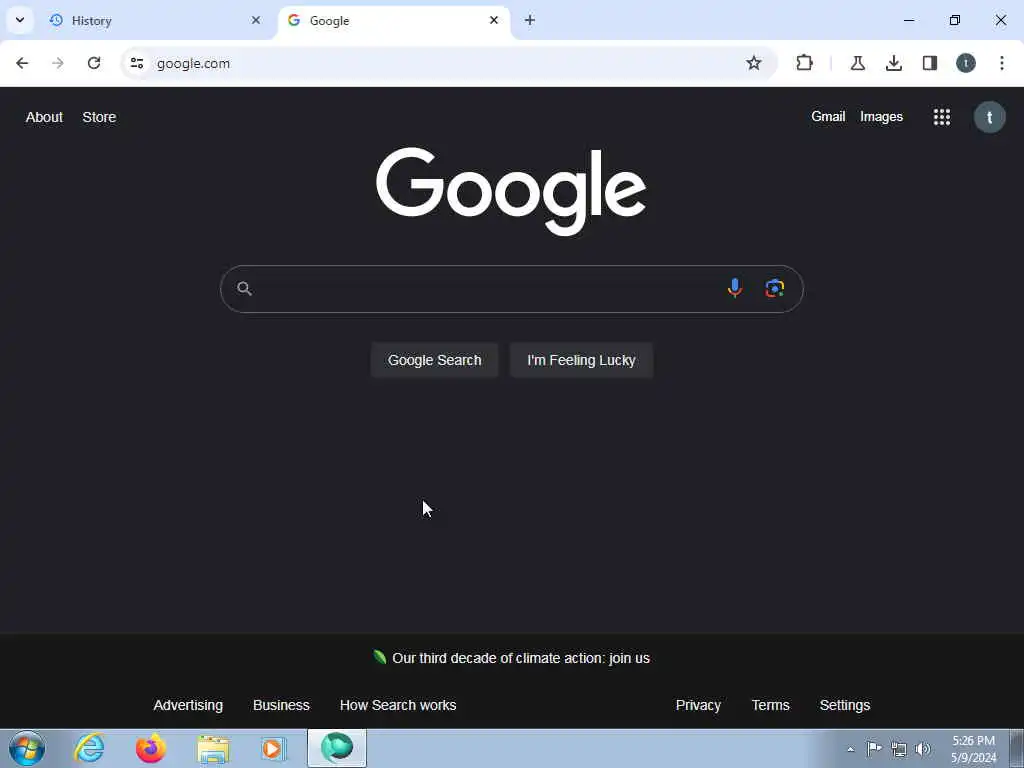Go to Google Images
This screenshot has width=1024, height=768.
[x=881, y=116]
